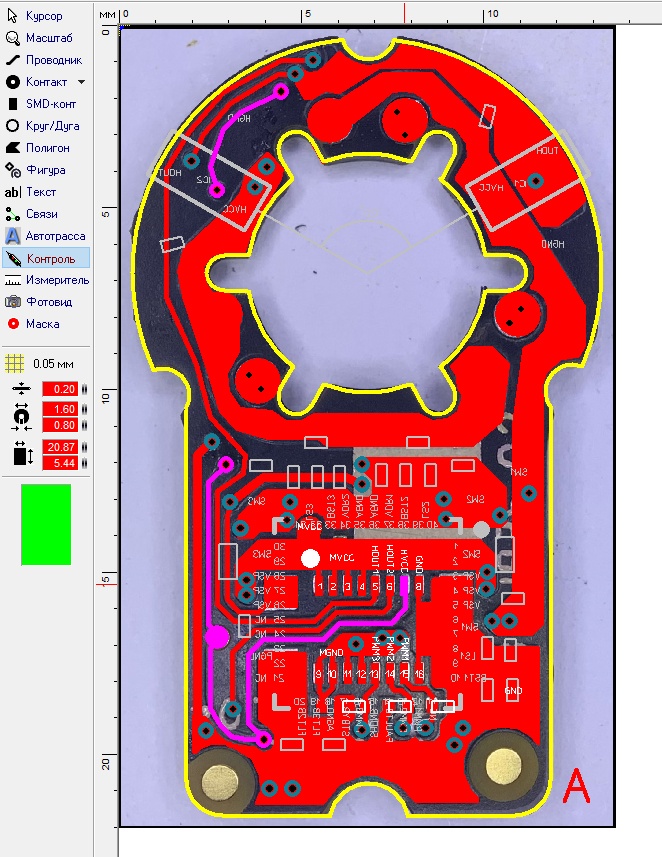The image size is (662, 857).
Task: Adjust stepper next to 20.87 value
Action: [84, 447]
